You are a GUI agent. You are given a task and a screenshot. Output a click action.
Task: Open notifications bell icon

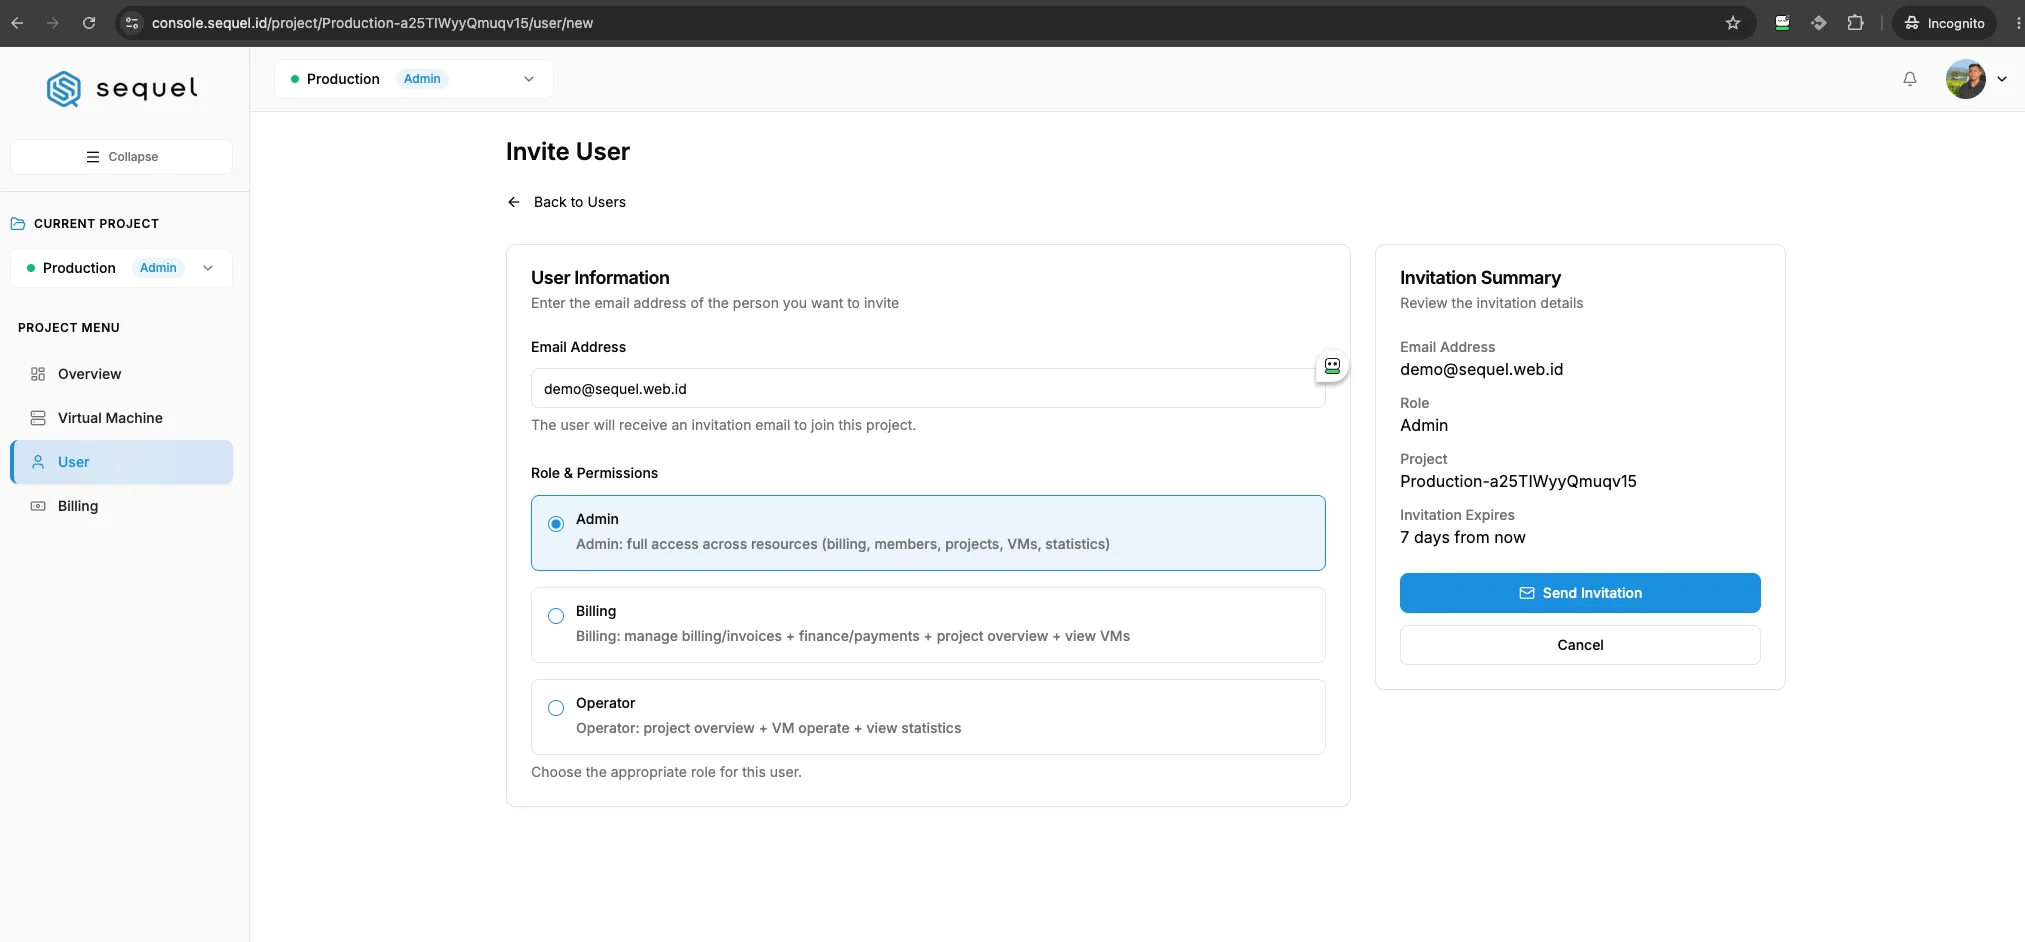coord(1910,79)
